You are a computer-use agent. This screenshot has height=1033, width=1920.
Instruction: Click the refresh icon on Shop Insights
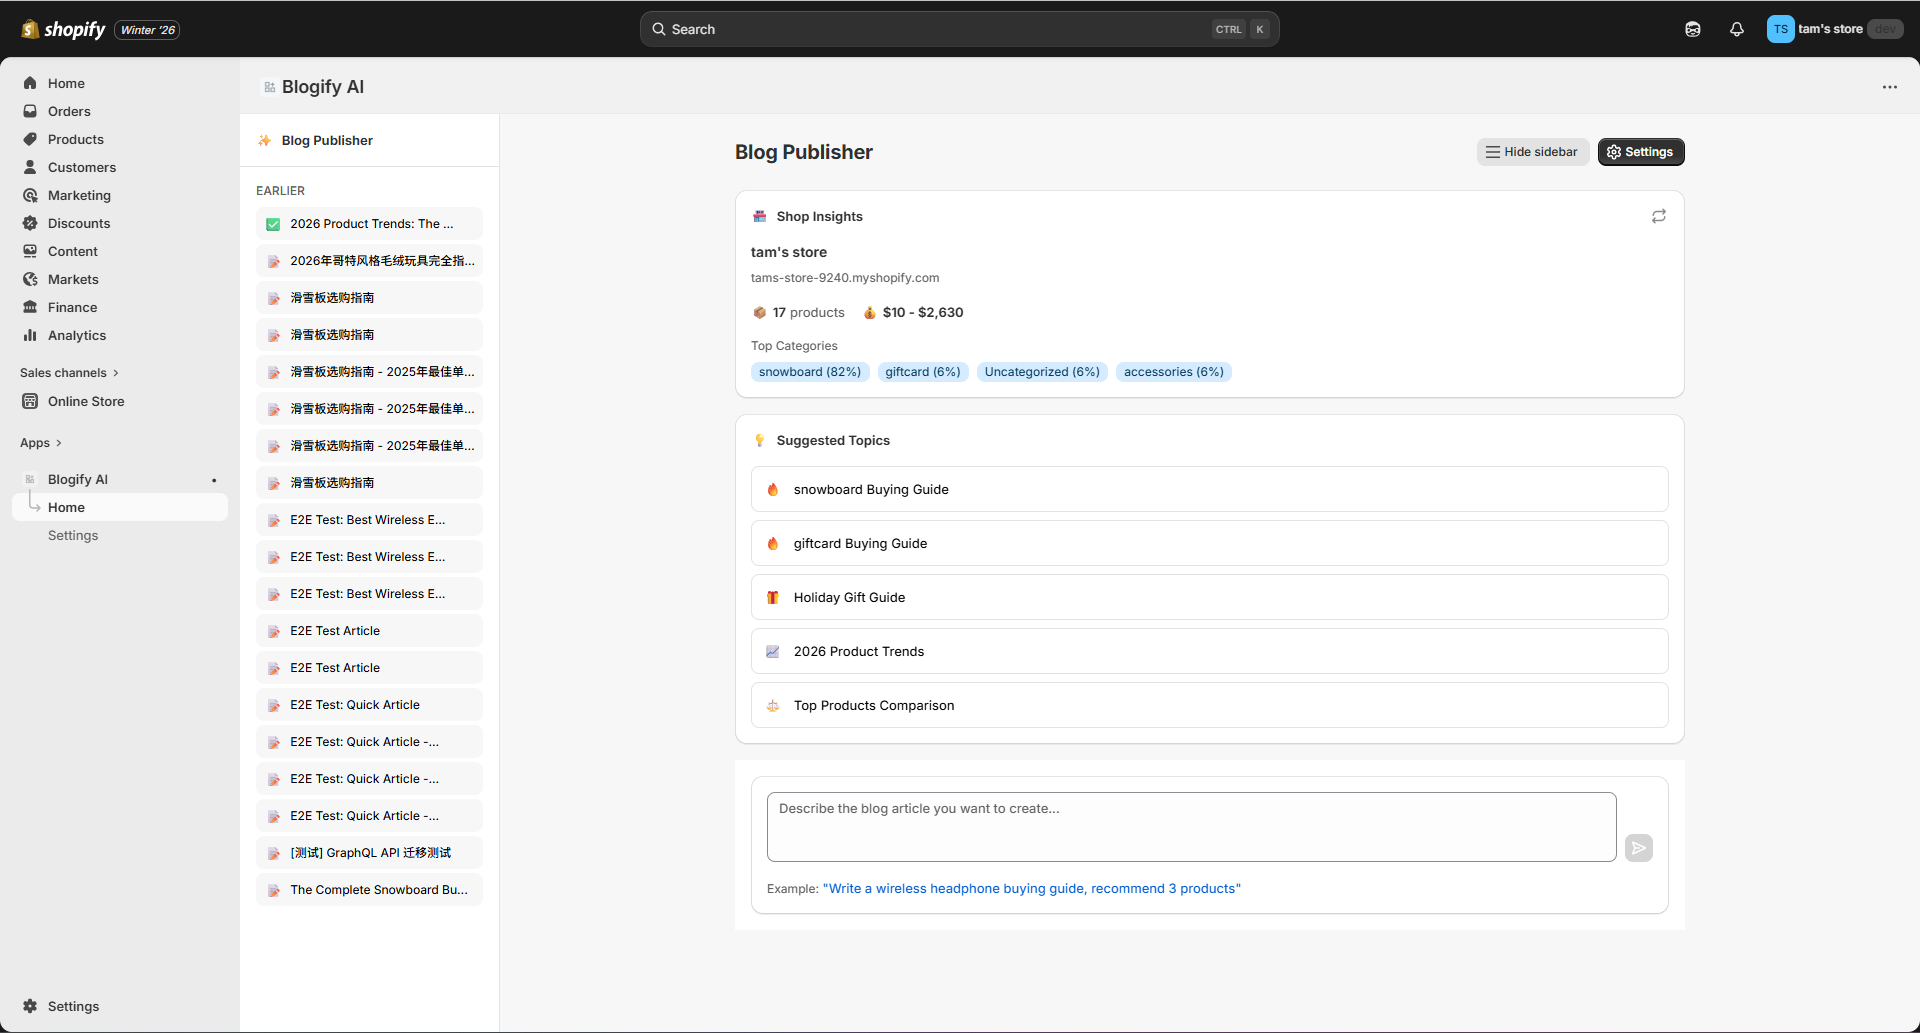coord(1659,215)
